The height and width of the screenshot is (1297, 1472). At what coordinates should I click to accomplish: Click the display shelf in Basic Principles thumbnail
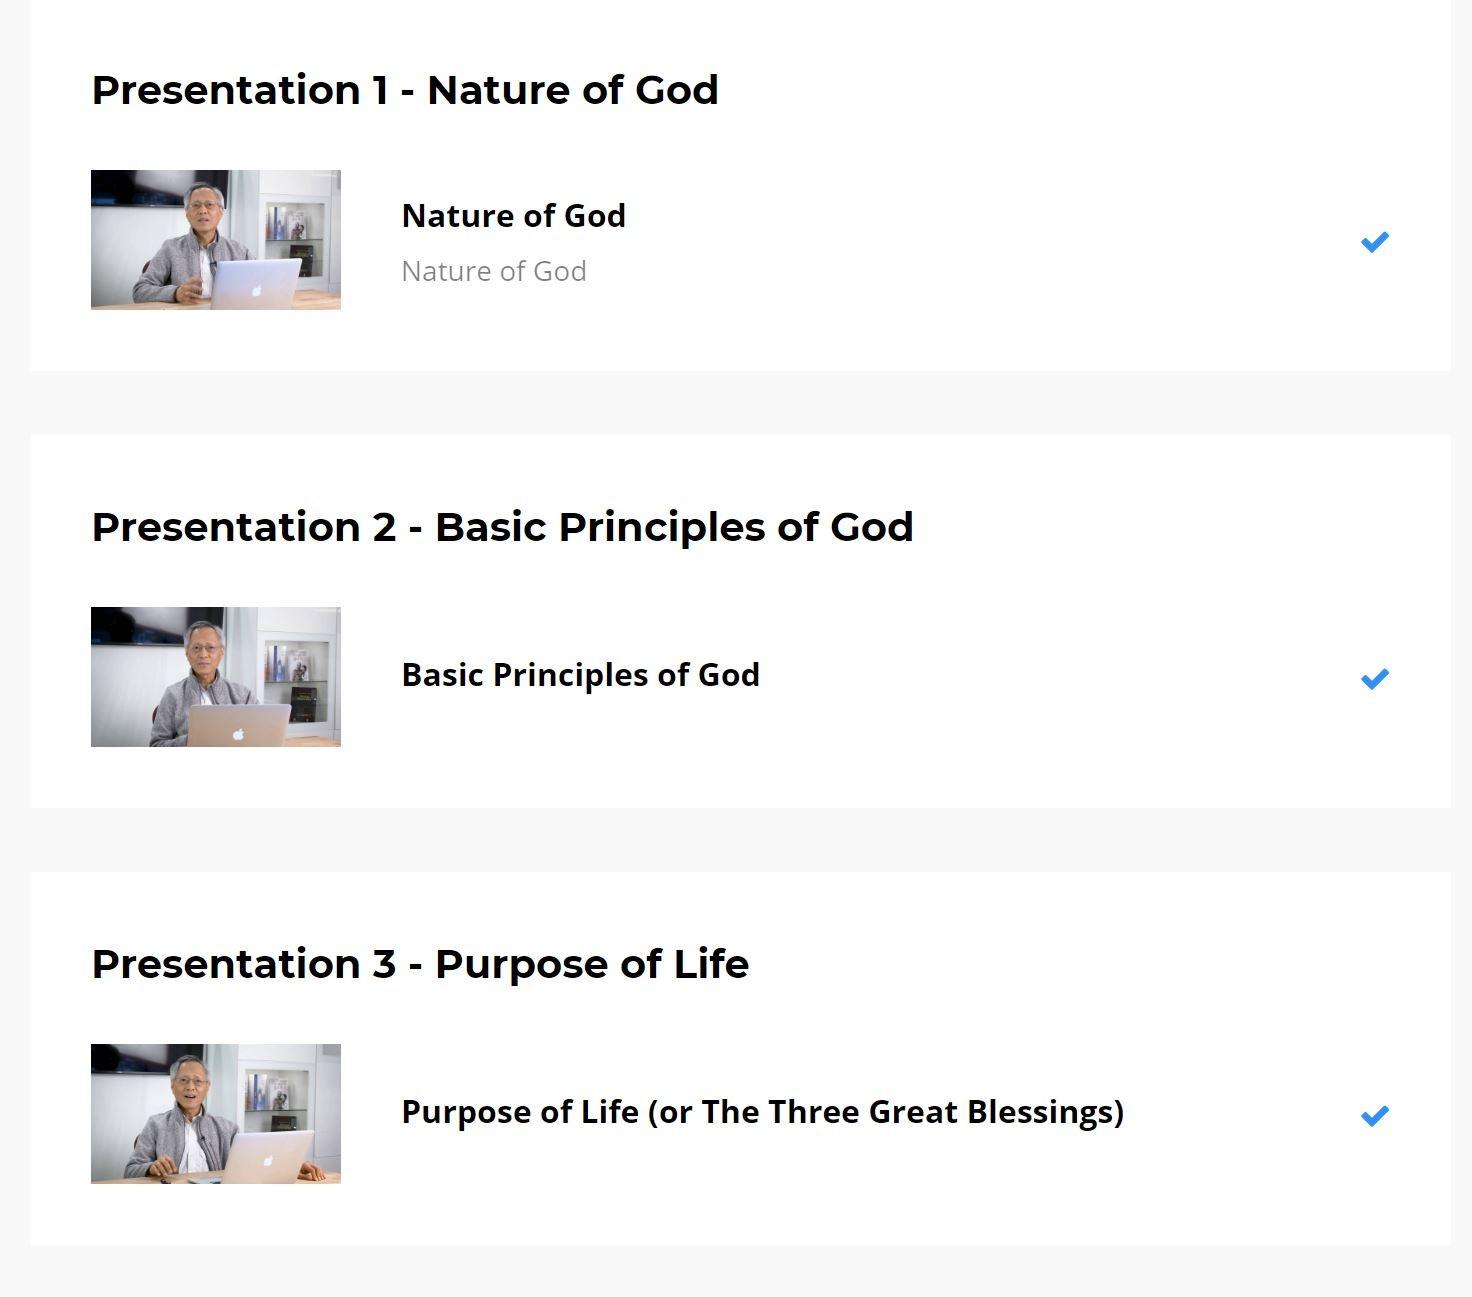pos(296,683)
